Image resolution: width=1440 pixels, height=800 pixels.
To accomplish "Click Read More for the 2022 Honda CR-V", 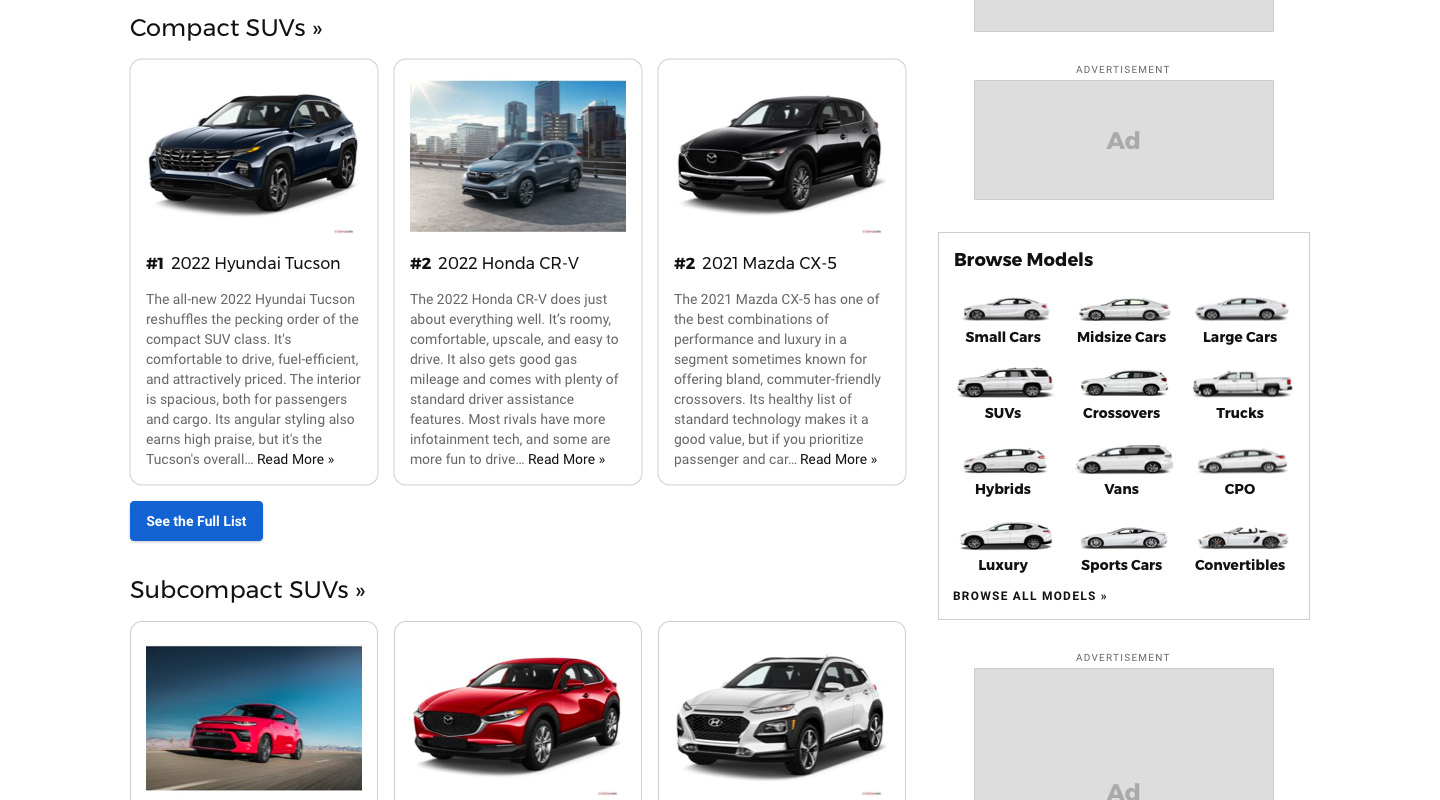I will click(x=566, y=459).
